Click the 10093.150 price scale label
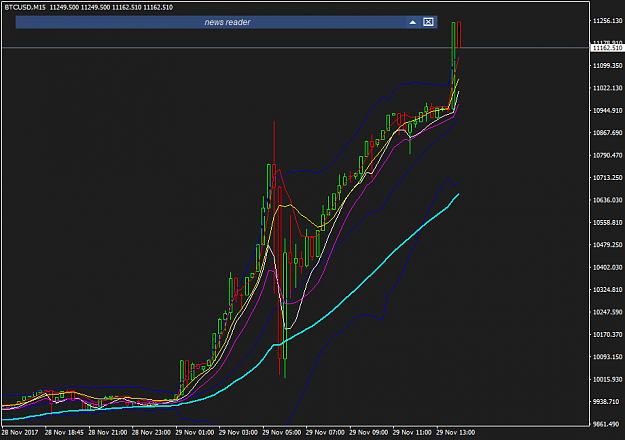This screenshot has height=440, width=625. (x=607, y=357)
